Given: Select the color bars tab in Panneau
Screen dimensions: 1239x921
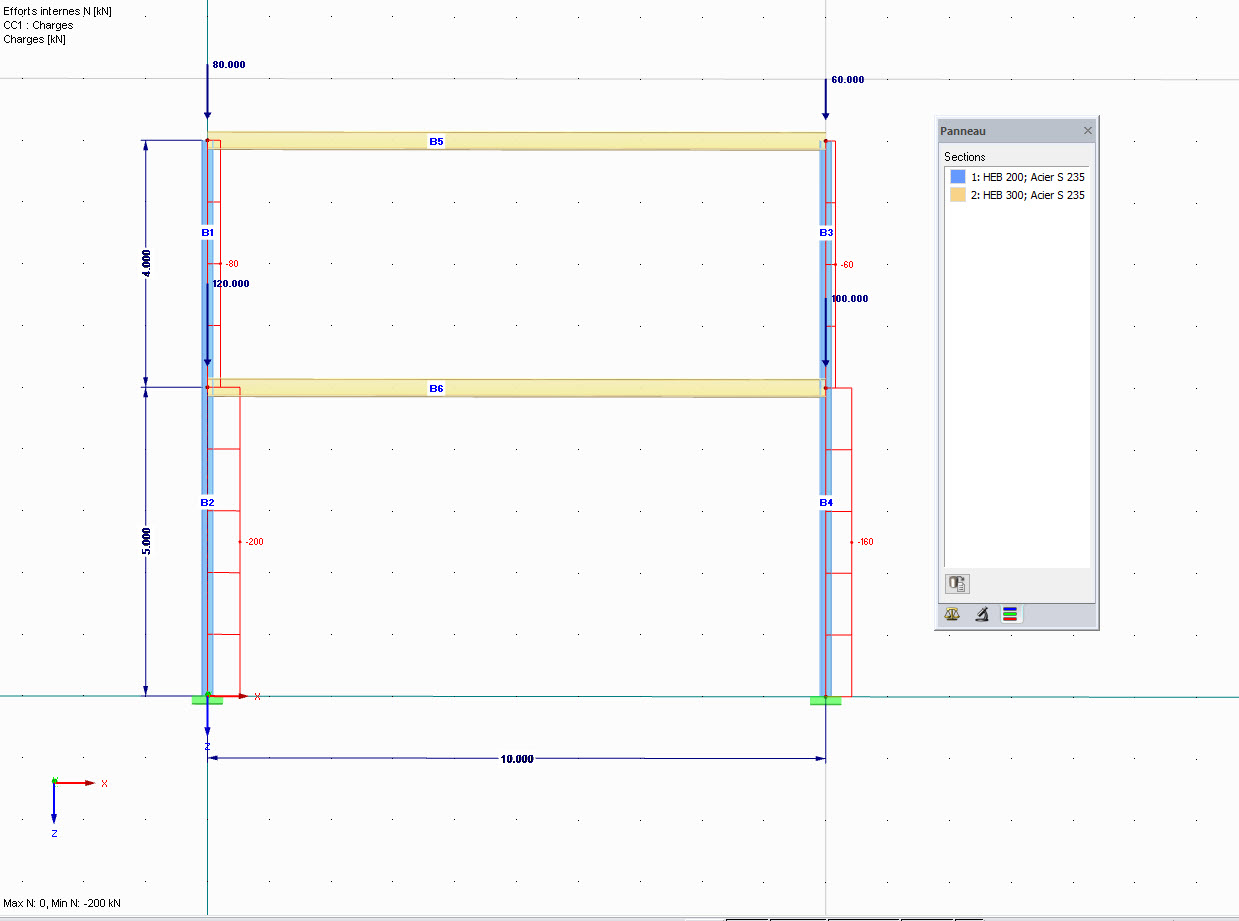Looking at the screenshot, I should pos(1010,615).
